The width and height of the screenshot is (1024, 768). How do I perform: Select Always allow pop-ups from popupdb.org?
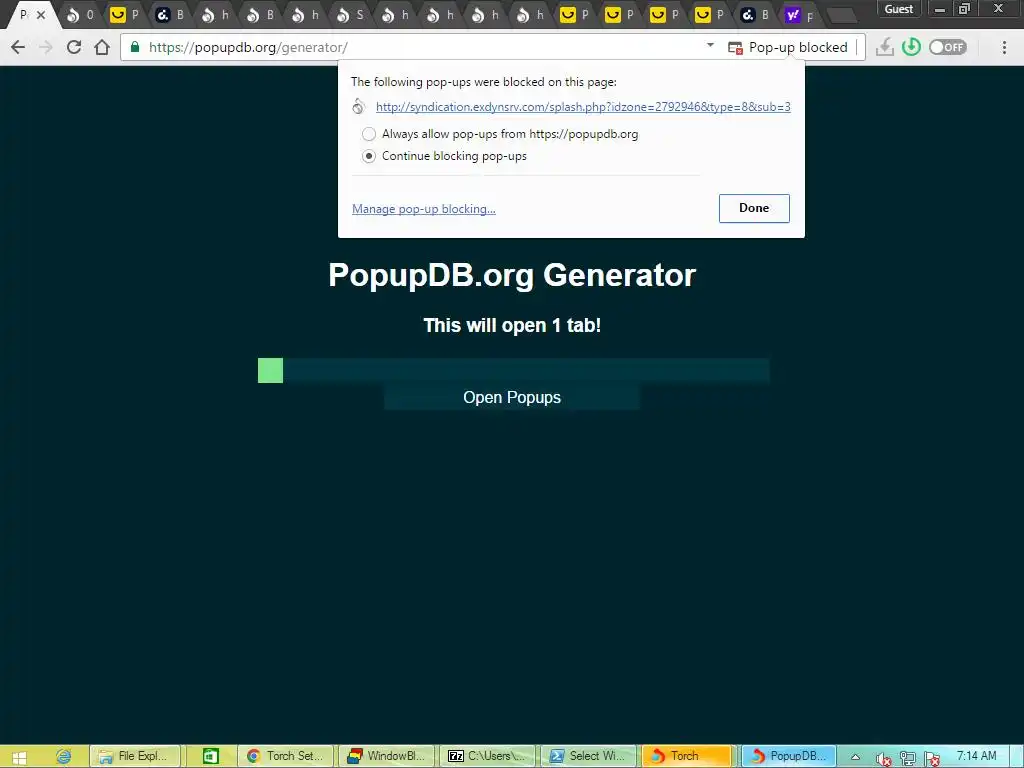[369, 134]
